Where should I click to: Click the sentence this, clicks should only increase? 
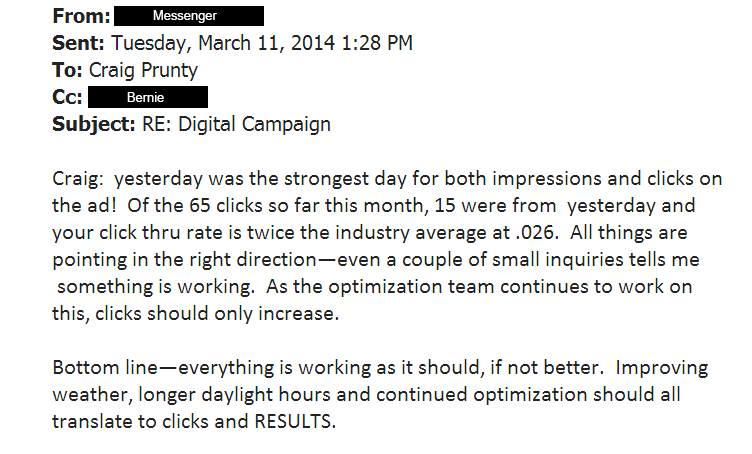[x=196, y=314]
